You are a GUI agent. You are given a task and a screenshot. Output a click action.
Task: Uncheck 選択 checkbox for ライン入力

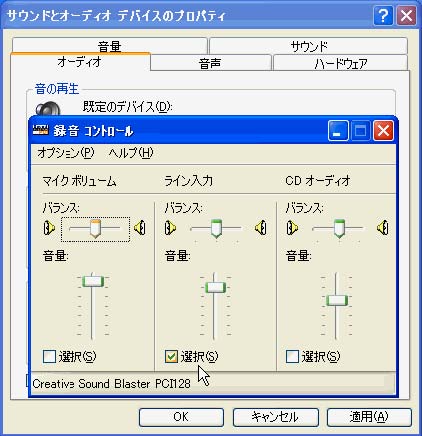tap(171, 356)
